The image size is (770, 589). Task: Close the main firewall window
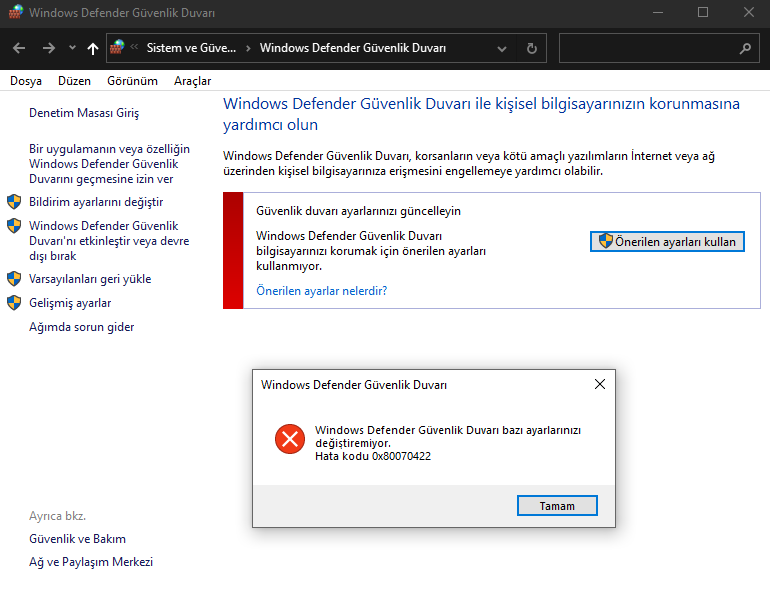point(748,12)
